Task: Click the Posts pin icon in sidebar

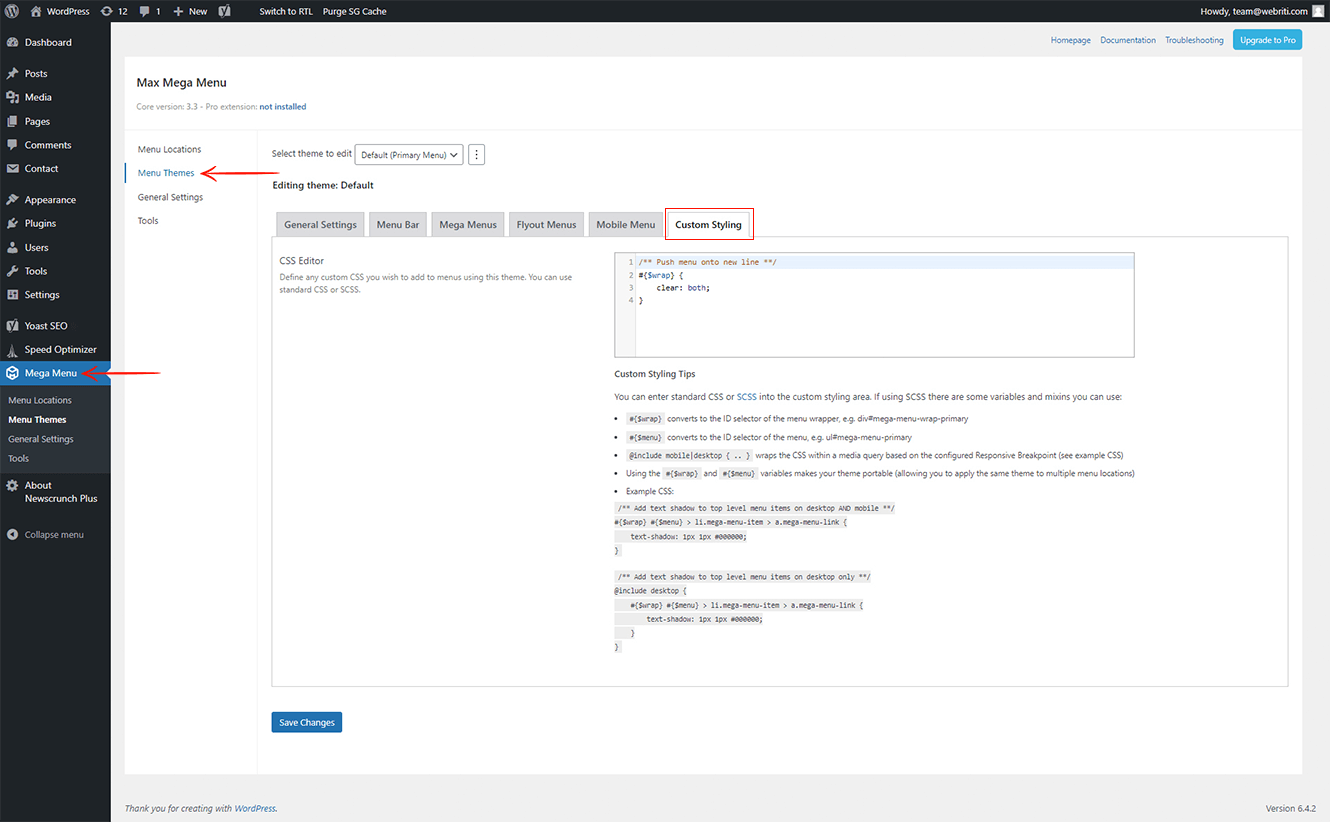Action: point(12,74)
